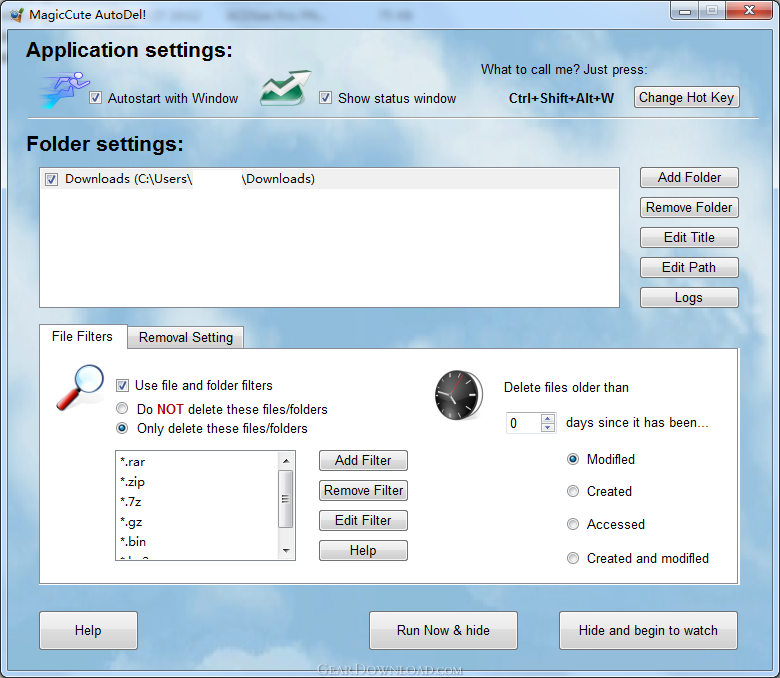Select Only delete these files/folders
The image size is (780, 678).
point(122,428)
